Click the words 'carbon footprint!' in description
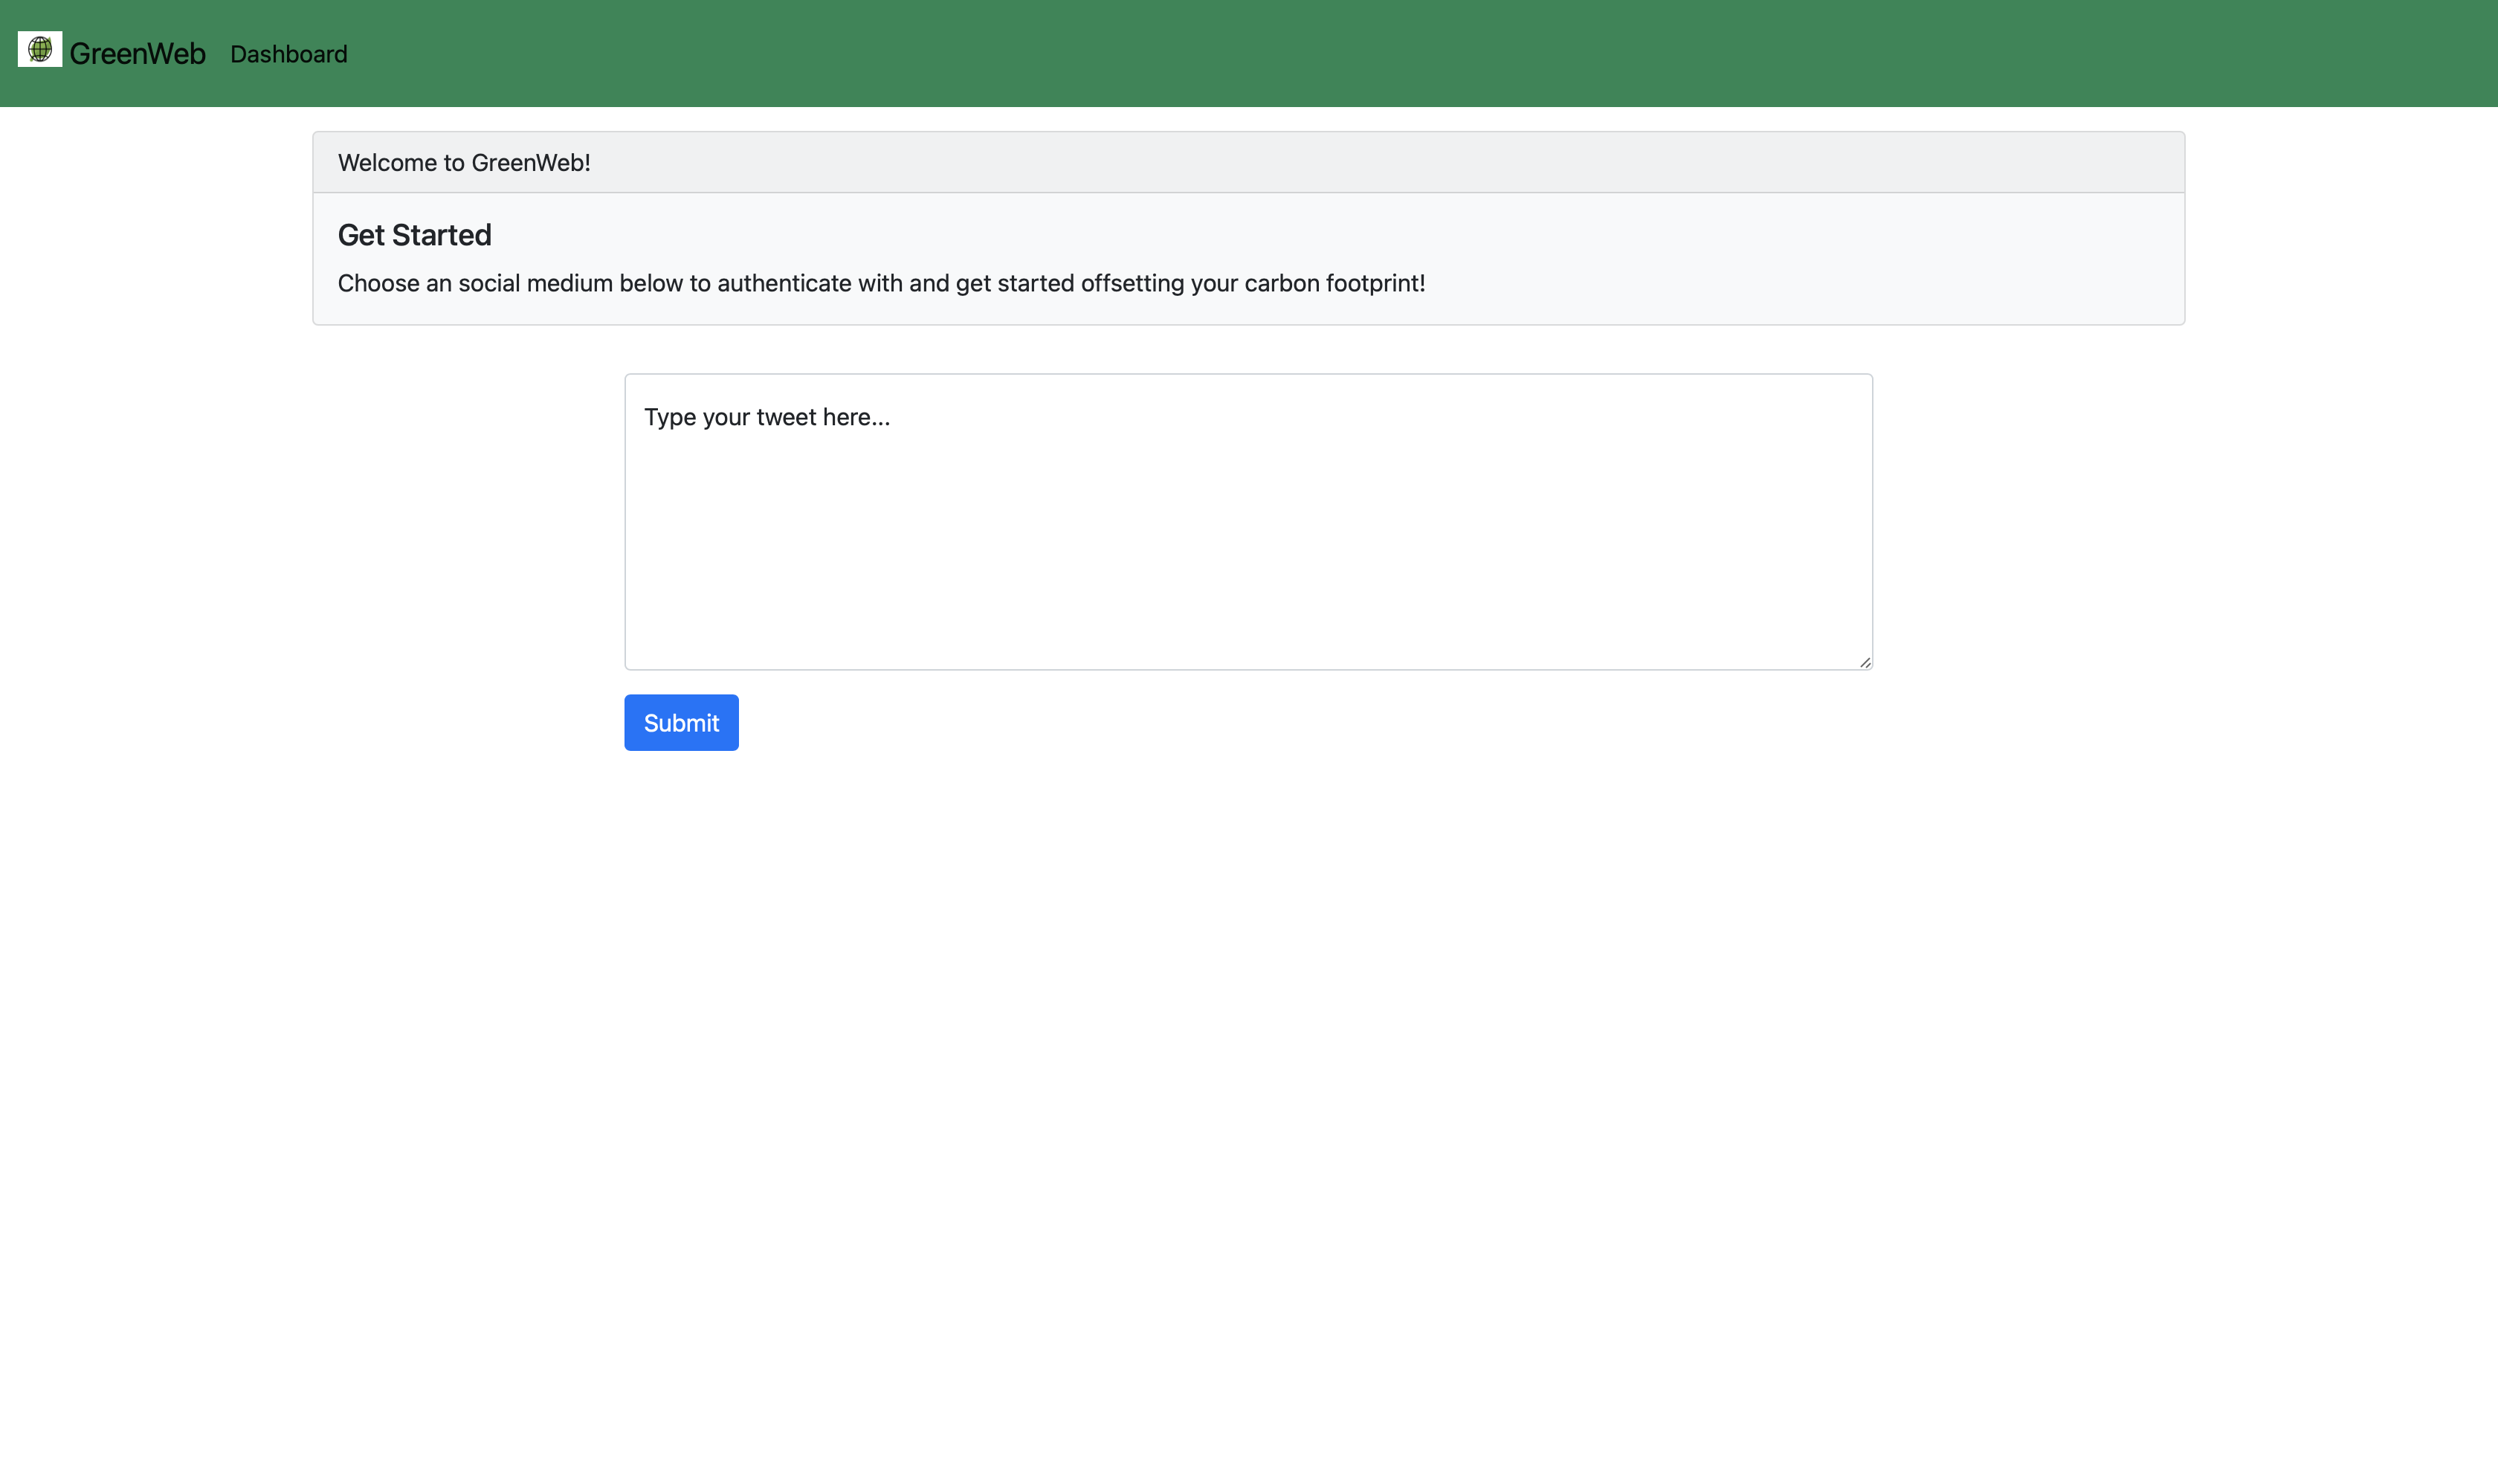Viewport: 2498px width, 1484px height. (x=1334, y=283)
